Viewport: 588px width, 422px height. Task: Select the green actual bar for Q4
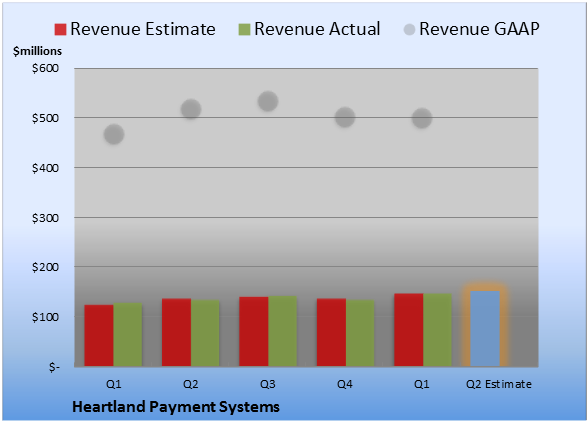click(x=360, y=333)
